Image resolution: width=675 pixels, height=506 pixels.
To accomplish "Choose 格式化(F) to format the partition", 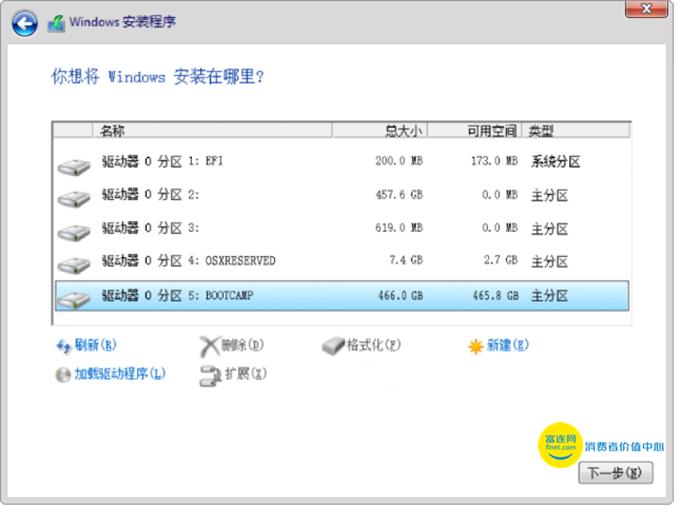I will tap(374, 345).
